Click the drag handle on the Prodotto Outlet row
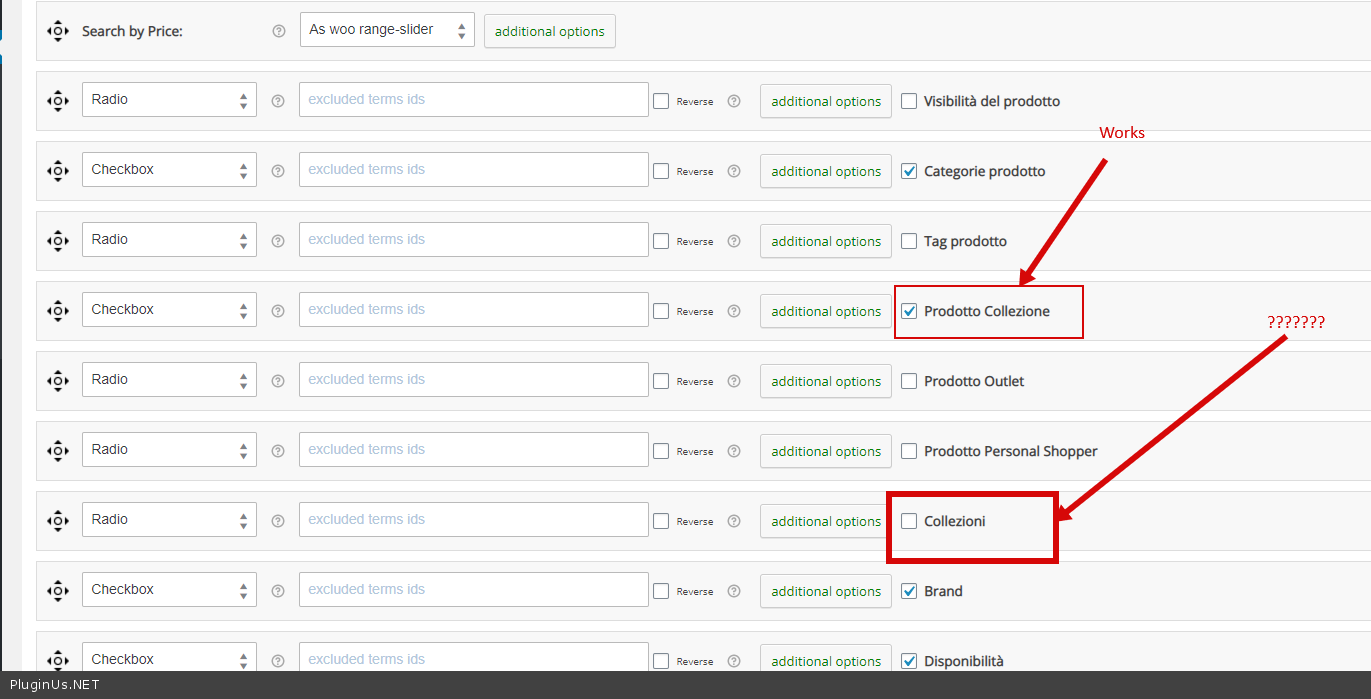1371x699 pixels. [58, 381]
